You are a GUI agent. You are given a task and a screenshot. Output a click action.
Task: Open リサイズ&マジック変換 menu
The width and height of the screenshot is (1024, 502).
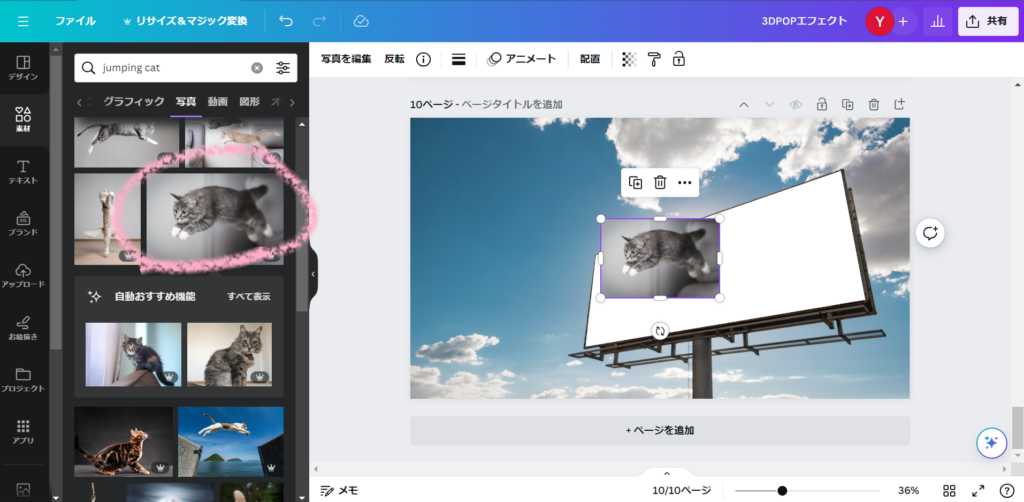[x=185, y=21]
